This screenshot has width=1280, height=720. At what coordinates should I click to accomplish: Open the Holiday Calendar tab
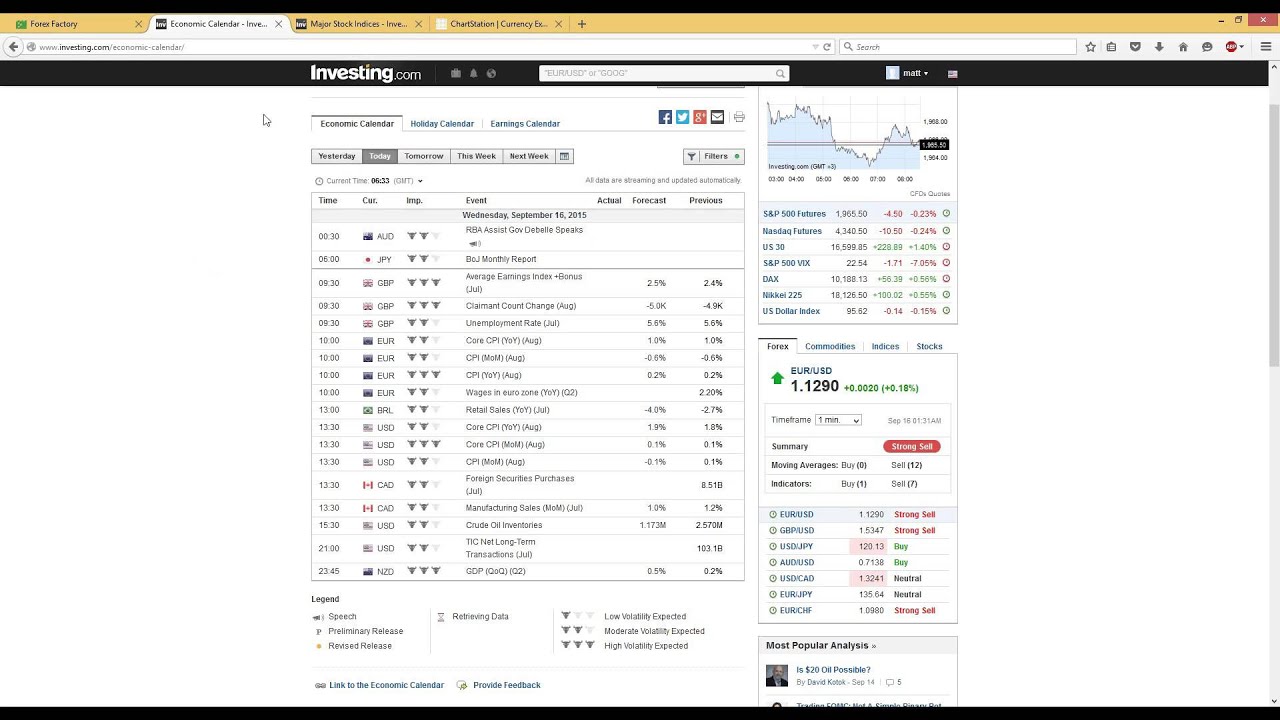(442, 124)
